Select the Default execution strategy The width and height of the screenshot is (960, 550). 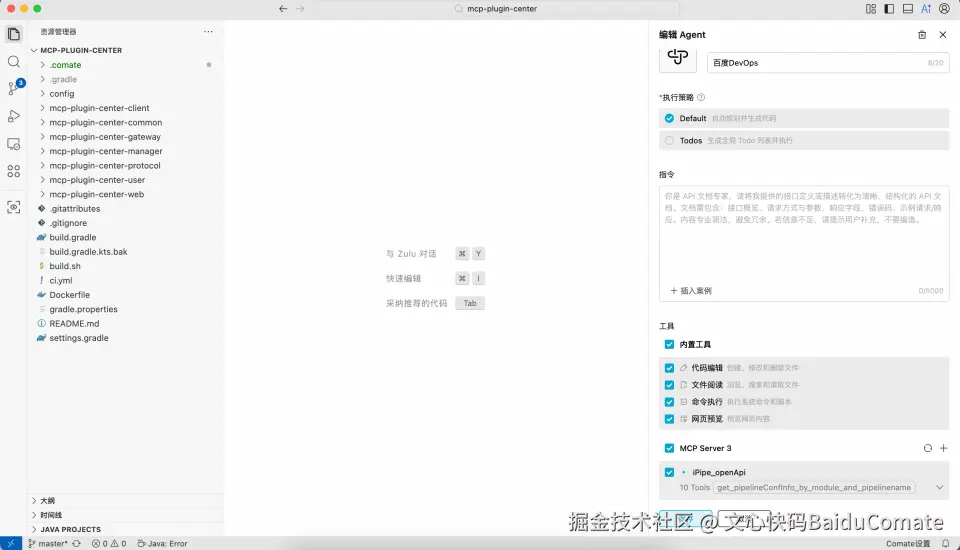click(x=804, y=118)
